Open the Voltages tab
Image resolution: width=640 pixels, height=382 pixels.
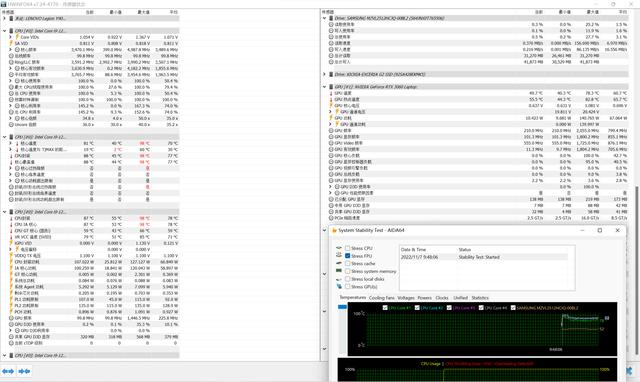tap(406, 298)
